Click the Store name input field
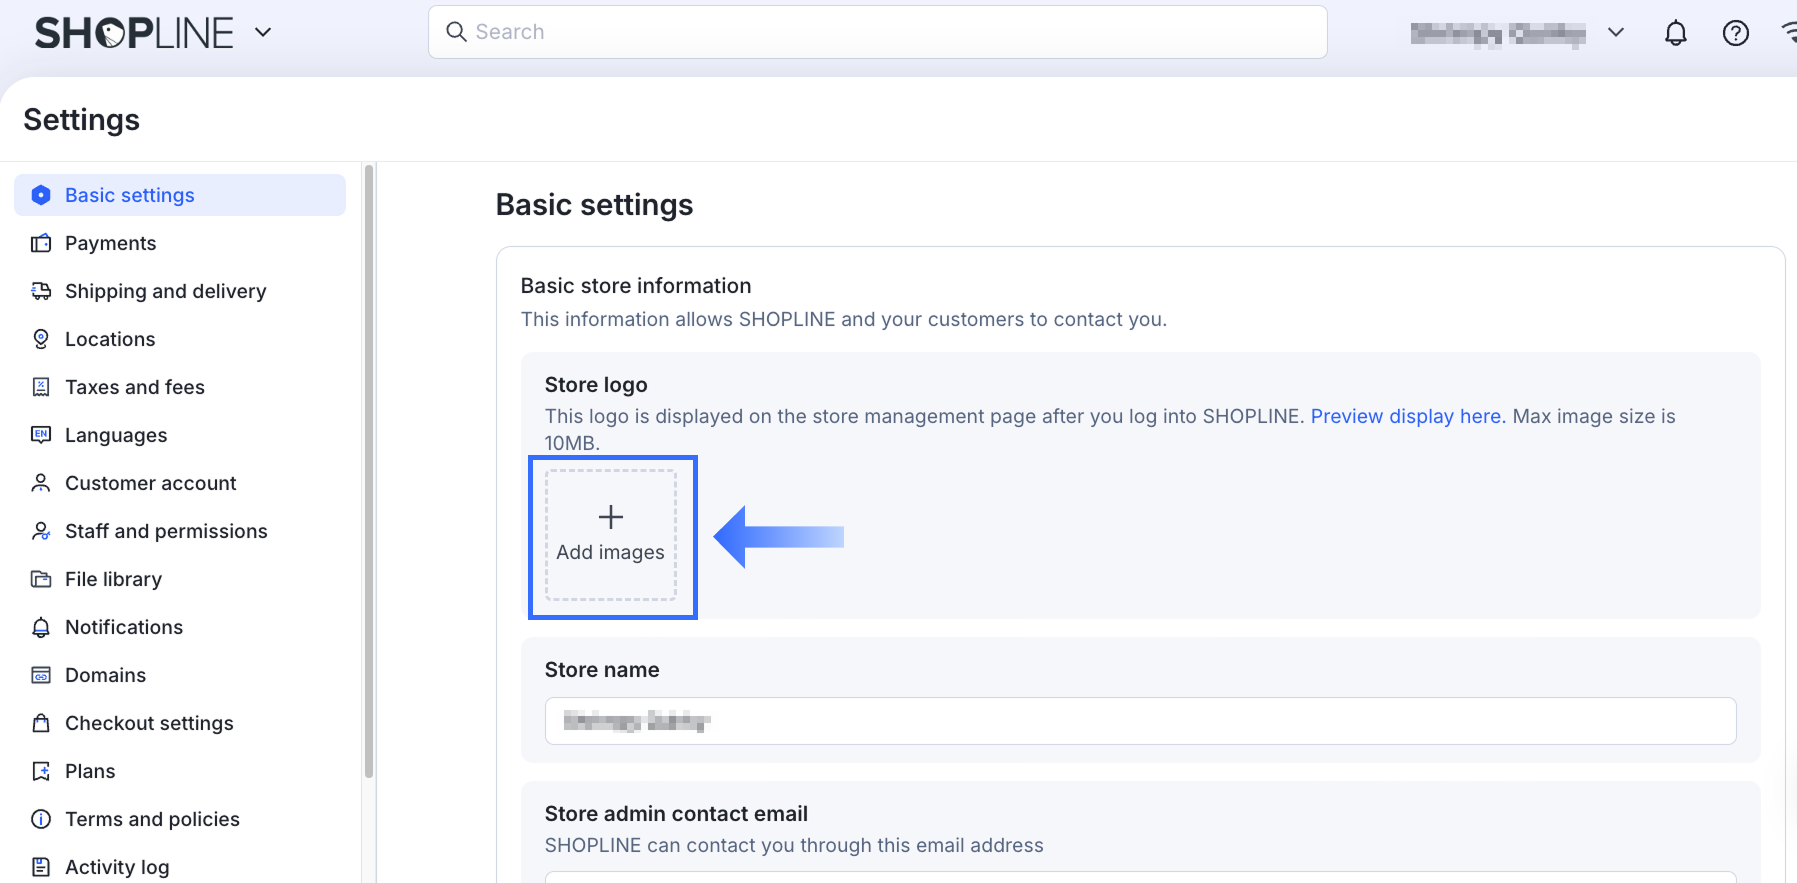Viewport: 1797px width, 883px height. pyautogui.click(x=1140, y=721)
